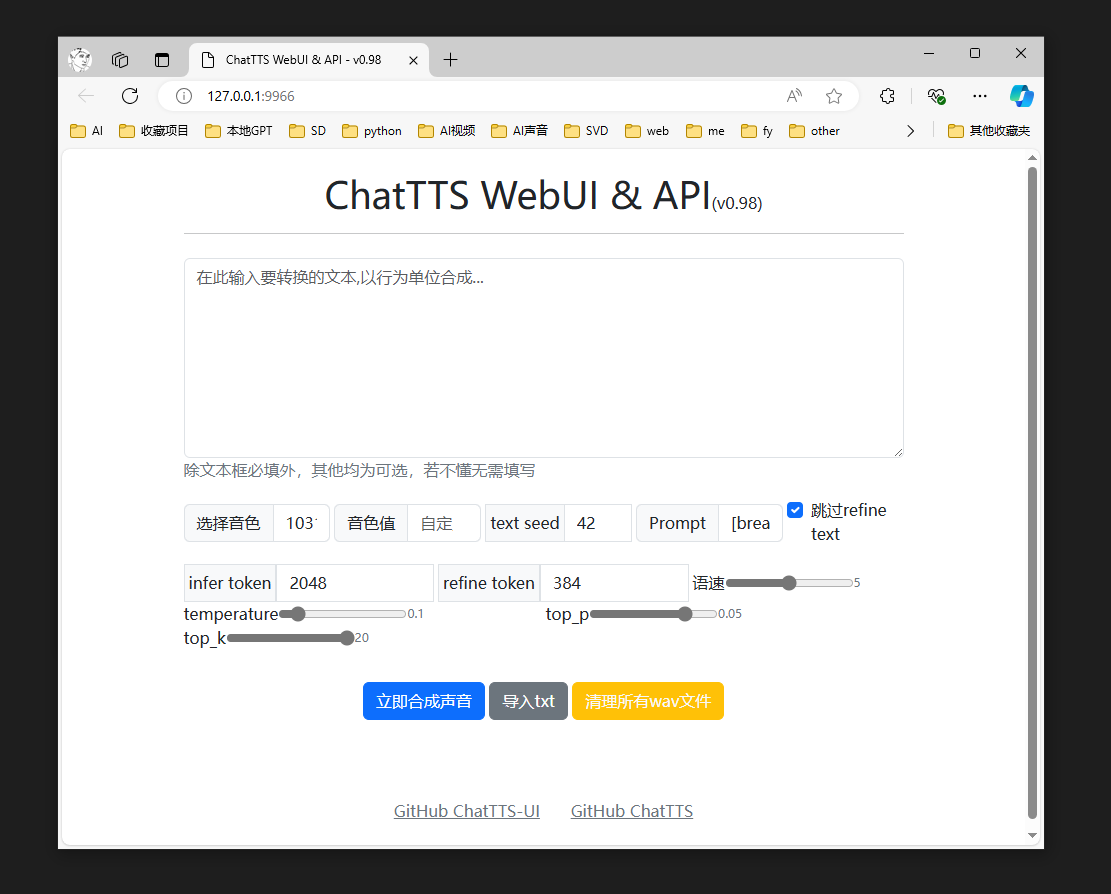Reload the page with refresh icon

click(x=130, y=96)
